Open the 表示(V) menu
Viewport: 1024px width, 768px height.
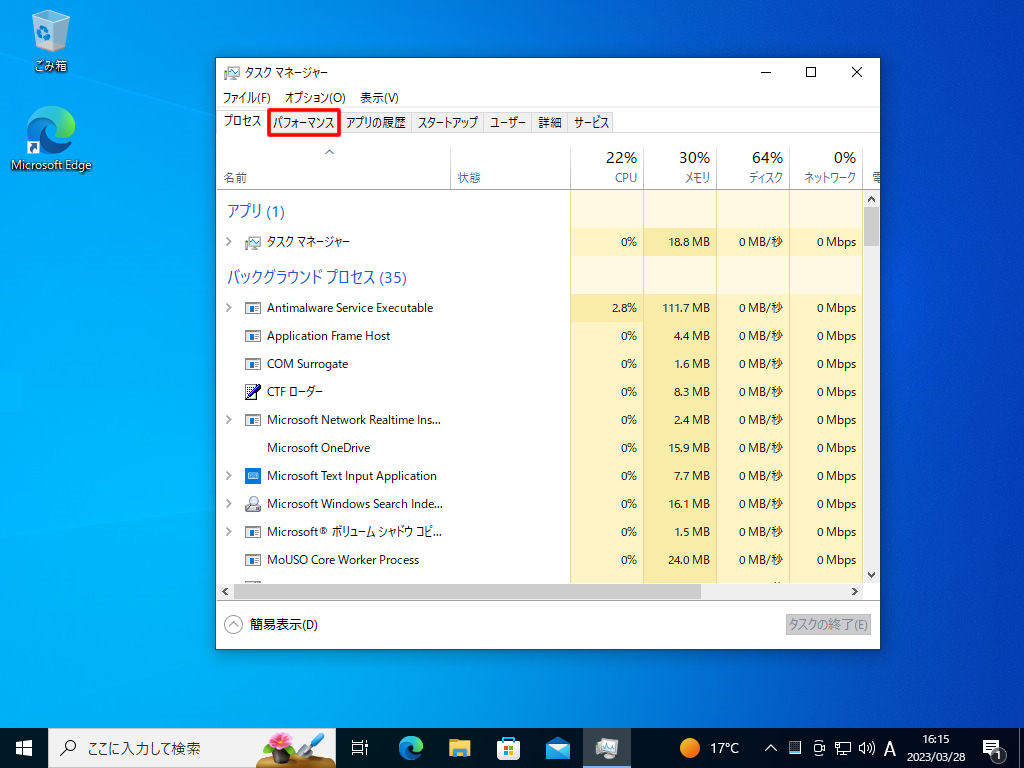[379, 97]
